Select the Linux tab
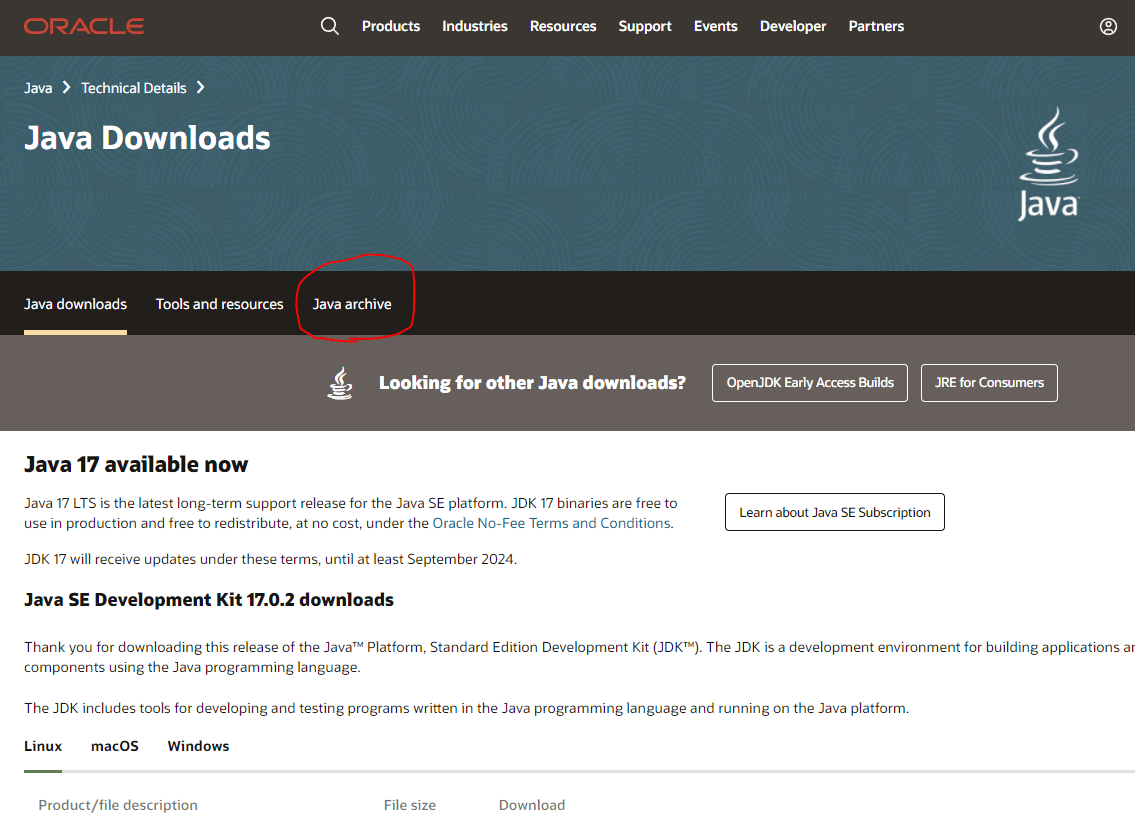Screen dimensions: 1135x824 click(x=43, y=746)
